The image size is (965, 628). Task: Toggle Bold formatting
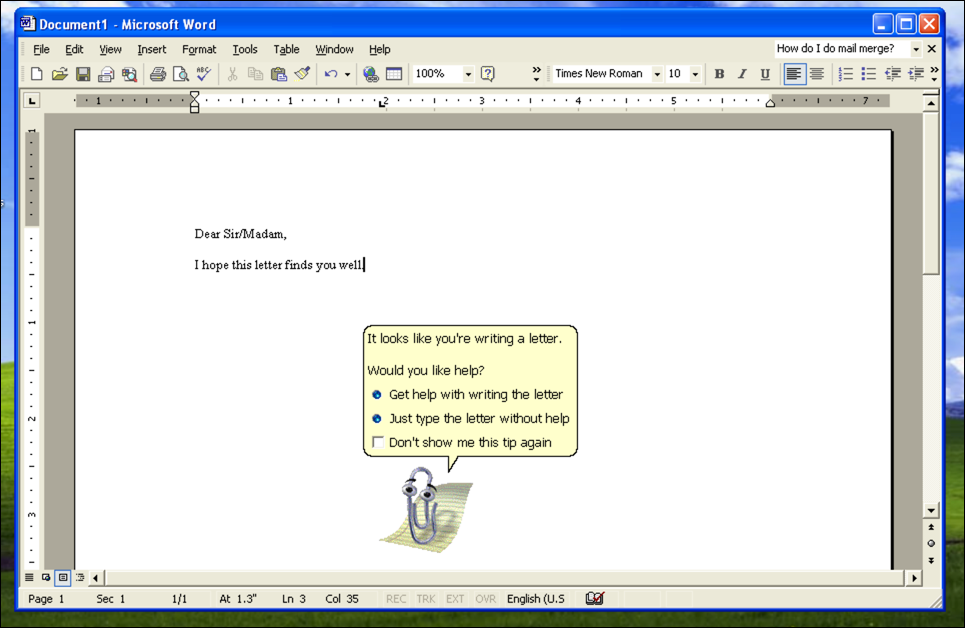pyautogui.click(x=718, y=73)
